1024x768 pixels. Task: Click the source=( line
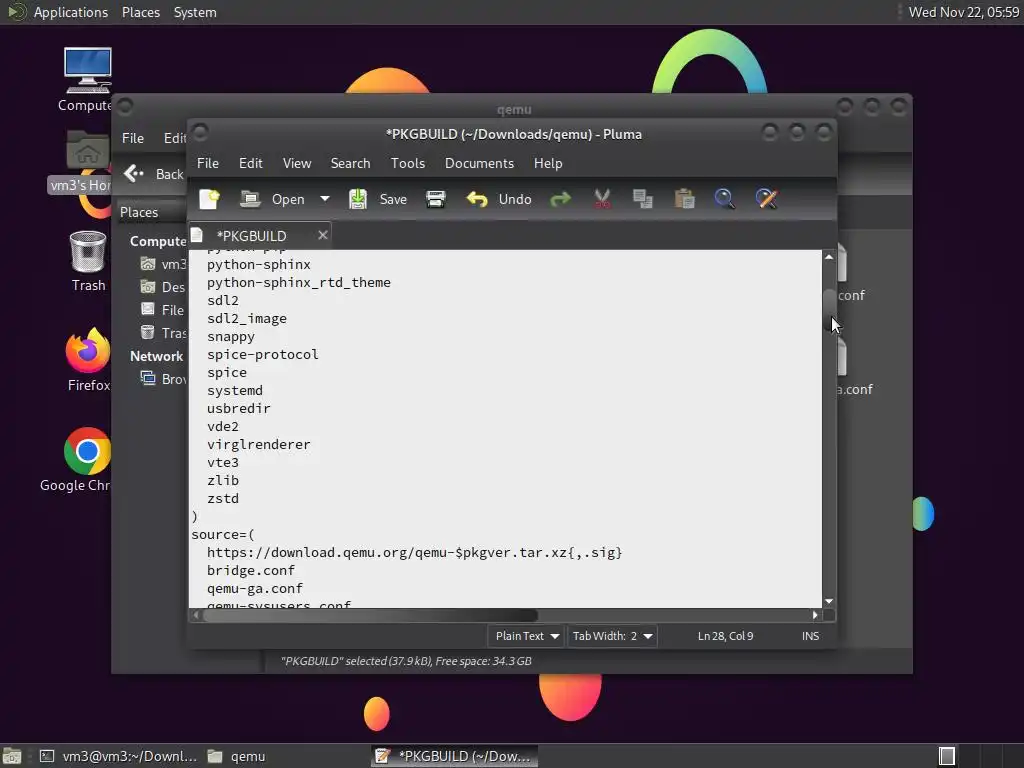(x=223, y=535)
